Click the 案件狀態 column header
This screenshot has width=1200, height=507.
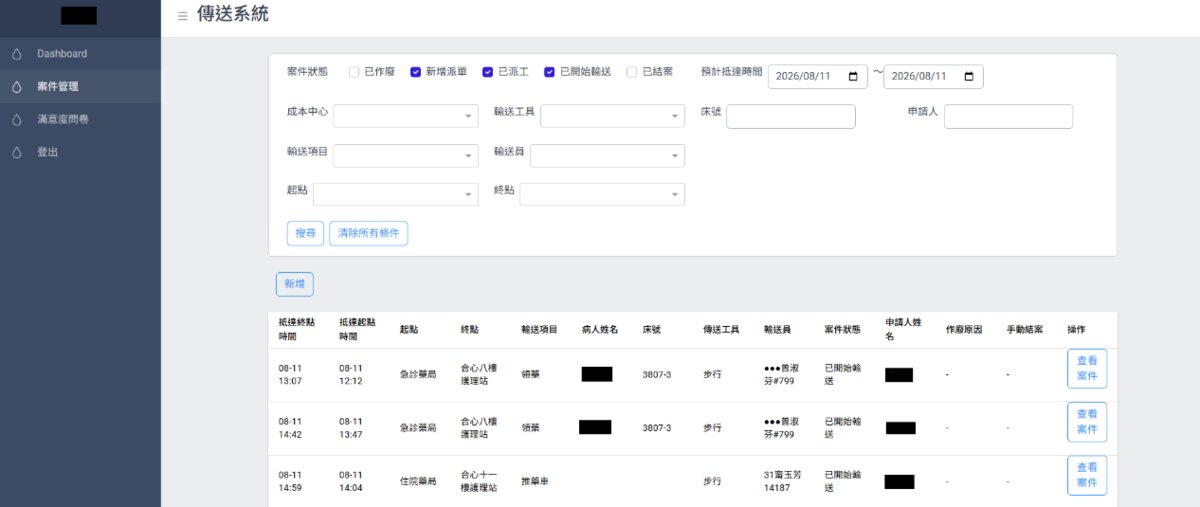pos(842,329)
